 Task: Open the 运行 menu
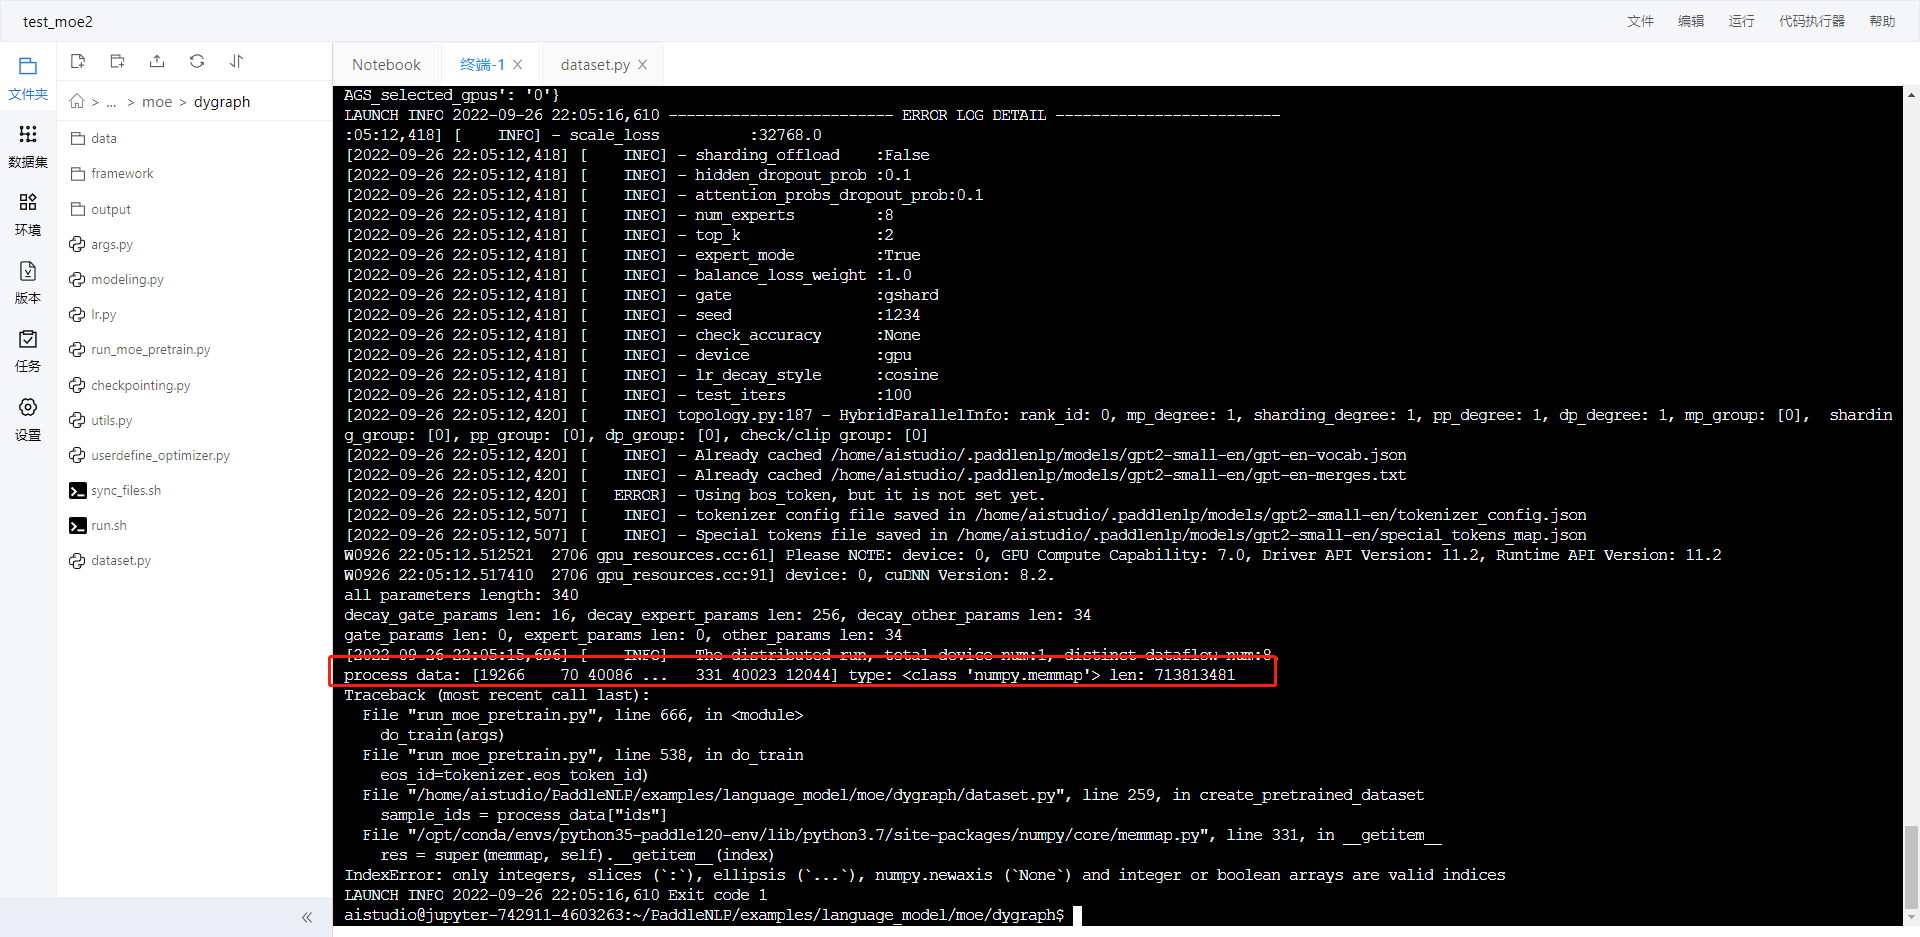pyautogui.click(x=1740, y=21)
